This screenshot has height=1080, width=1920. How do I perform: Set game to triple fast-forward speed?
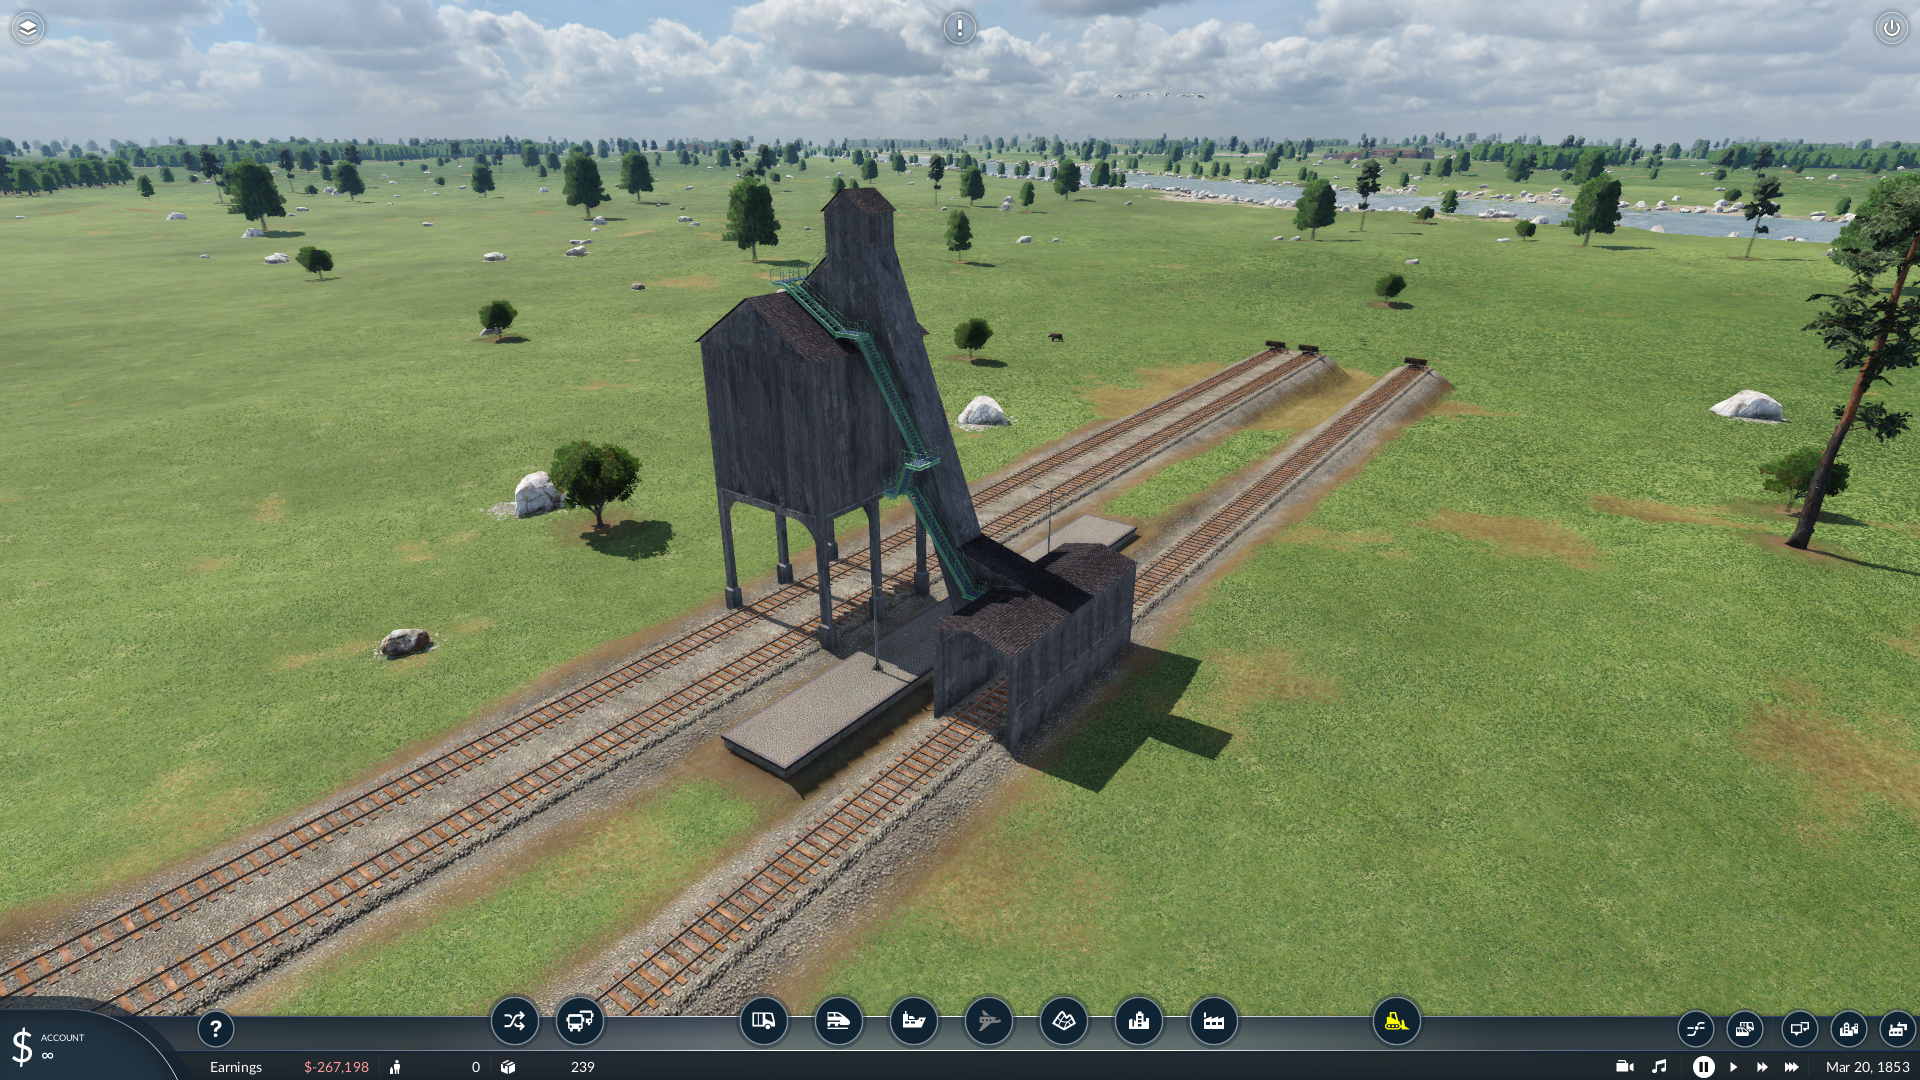1792,1067
